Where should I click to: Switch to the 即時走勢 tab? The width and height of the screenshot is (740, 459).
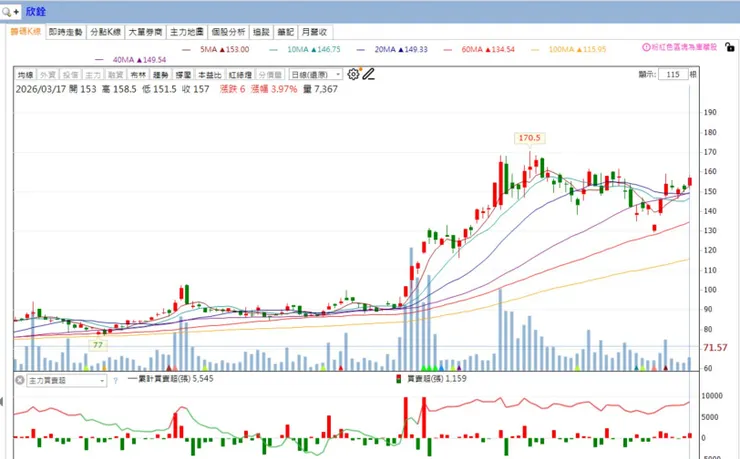click(66, 32)
